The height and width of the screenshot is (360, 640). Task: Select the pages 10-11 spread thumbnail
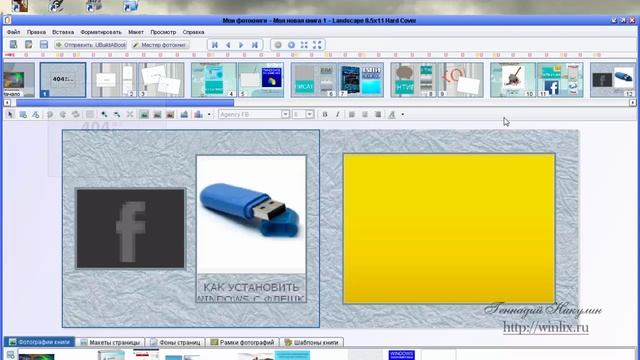pos(537,80)
